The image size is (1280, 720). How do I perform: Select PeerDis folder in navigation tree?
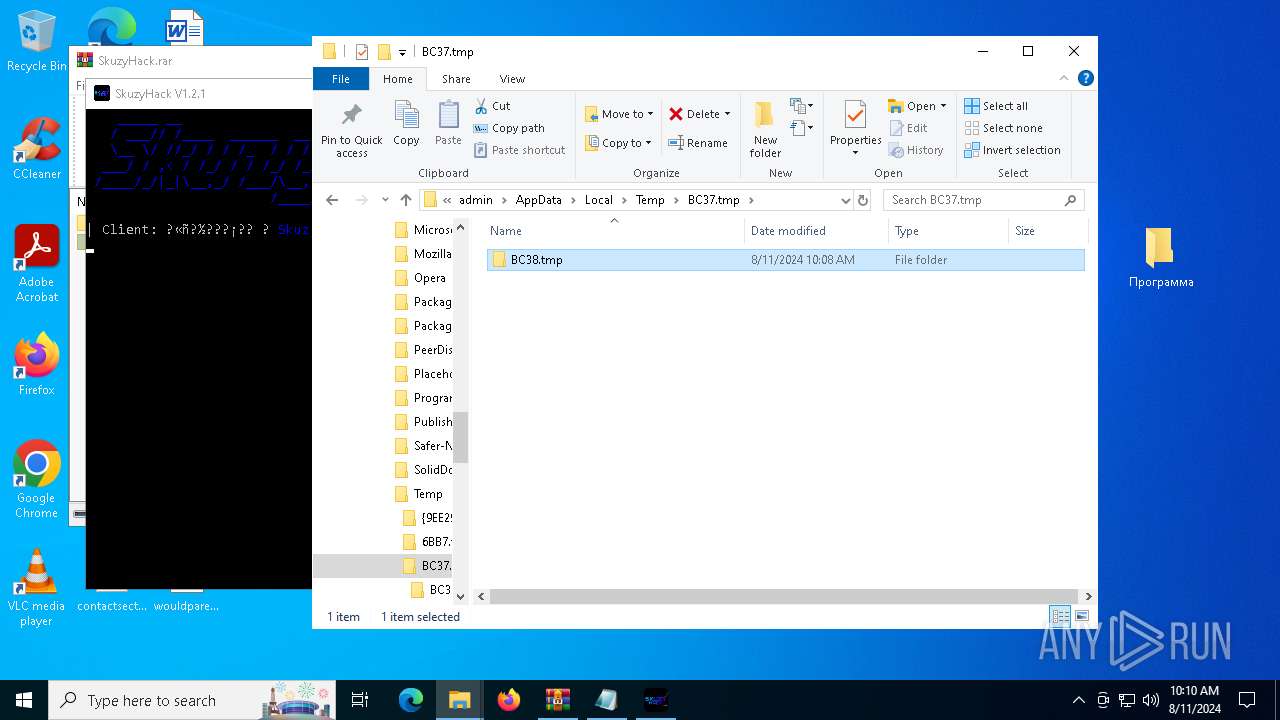423,350
